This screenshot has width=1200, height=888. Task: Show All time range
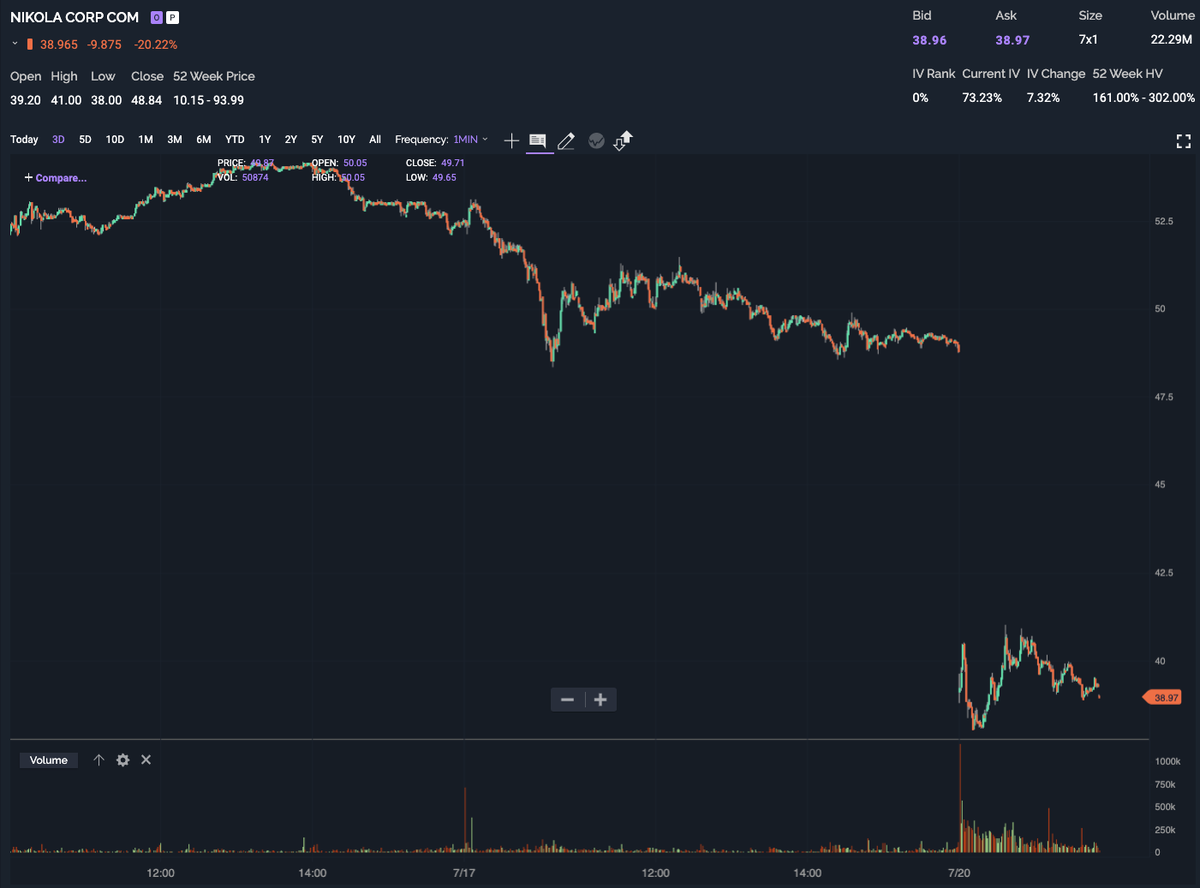[x=375, y=140]
